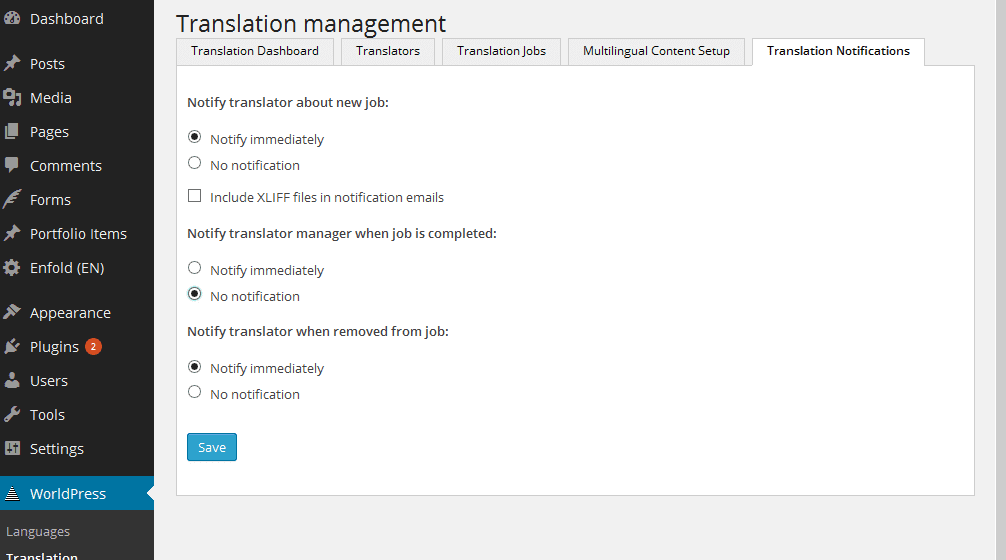1006x560 pixels.
Task: Enable Include XLIFF files in notification emails
Action: coord(194,196)
